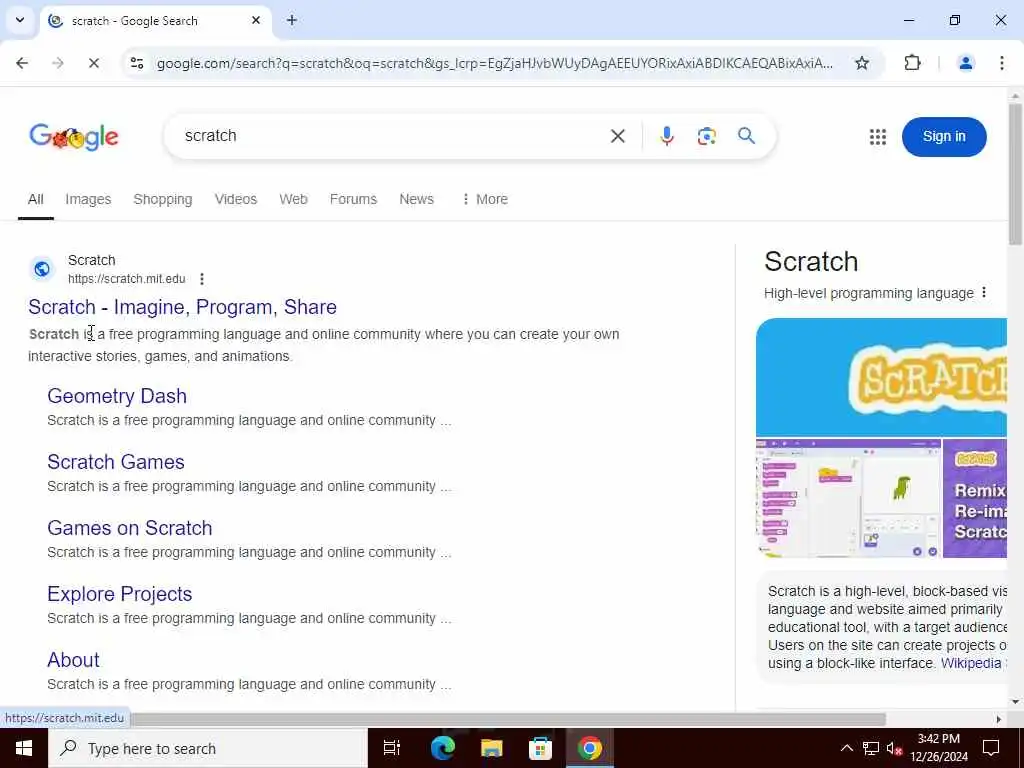Open Microsoft Store from taskbar
This screenshot has height=768, width=1024.
540,748
